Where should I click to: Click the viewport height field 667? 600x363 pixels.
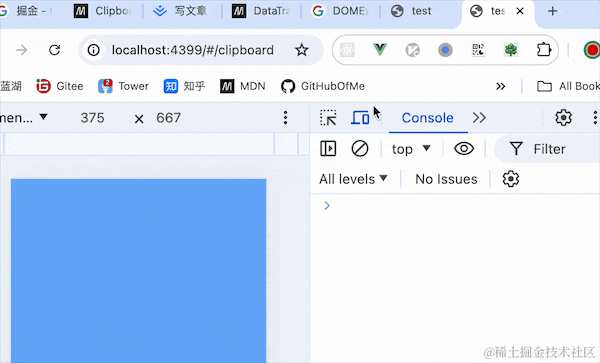168,118
